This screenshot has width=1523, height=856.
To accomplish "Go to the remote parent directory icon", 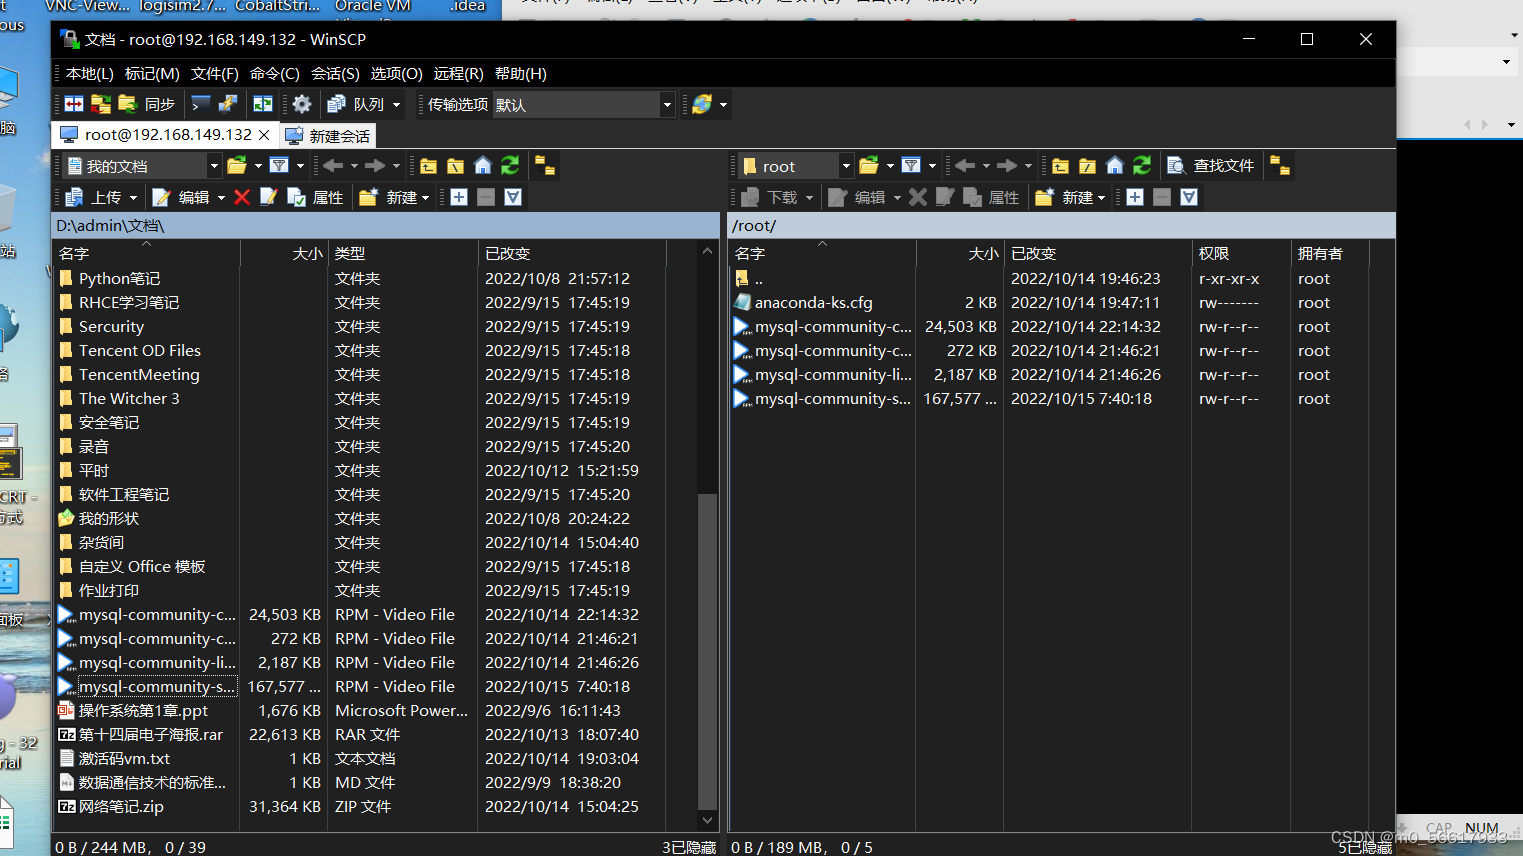I will 1060,166.
